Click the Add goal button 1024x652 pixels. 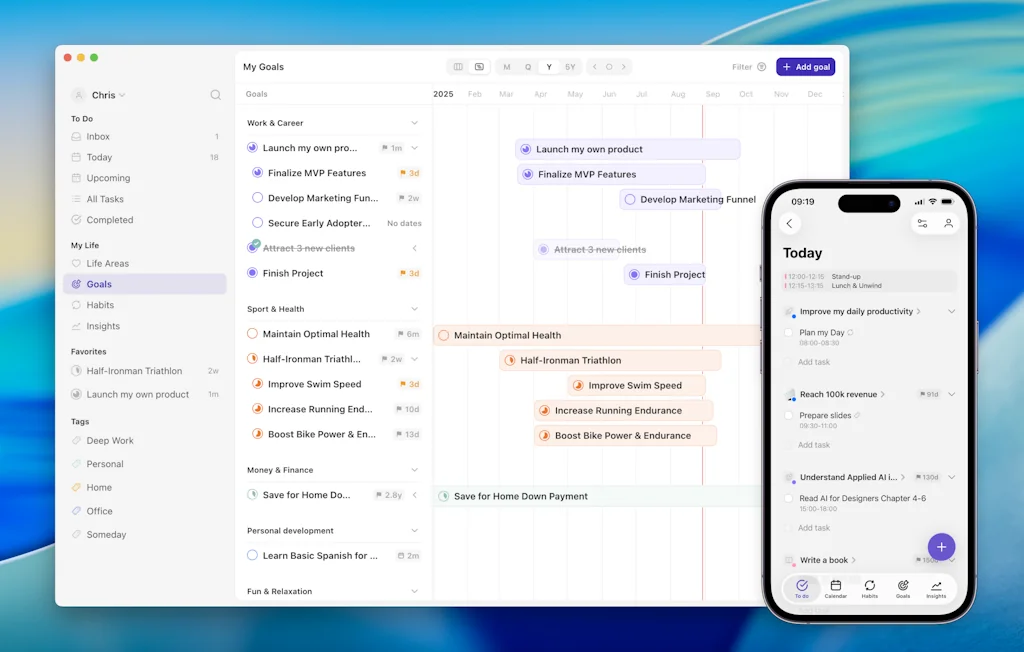(x=805, y=67)
